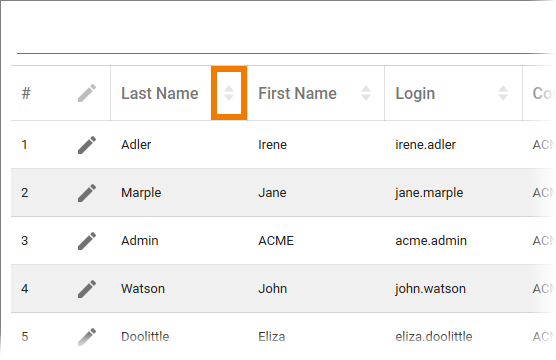Select the Login column header
This screenshot has width=556, height=360.
click(415, 94)
